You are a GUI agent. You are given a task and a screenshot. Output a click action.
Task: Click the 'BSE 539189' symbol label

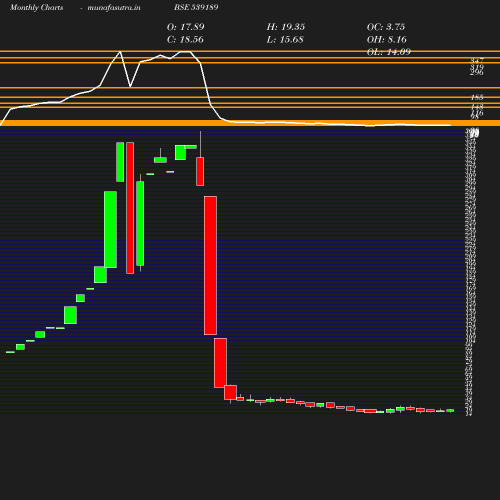[196, 7]
